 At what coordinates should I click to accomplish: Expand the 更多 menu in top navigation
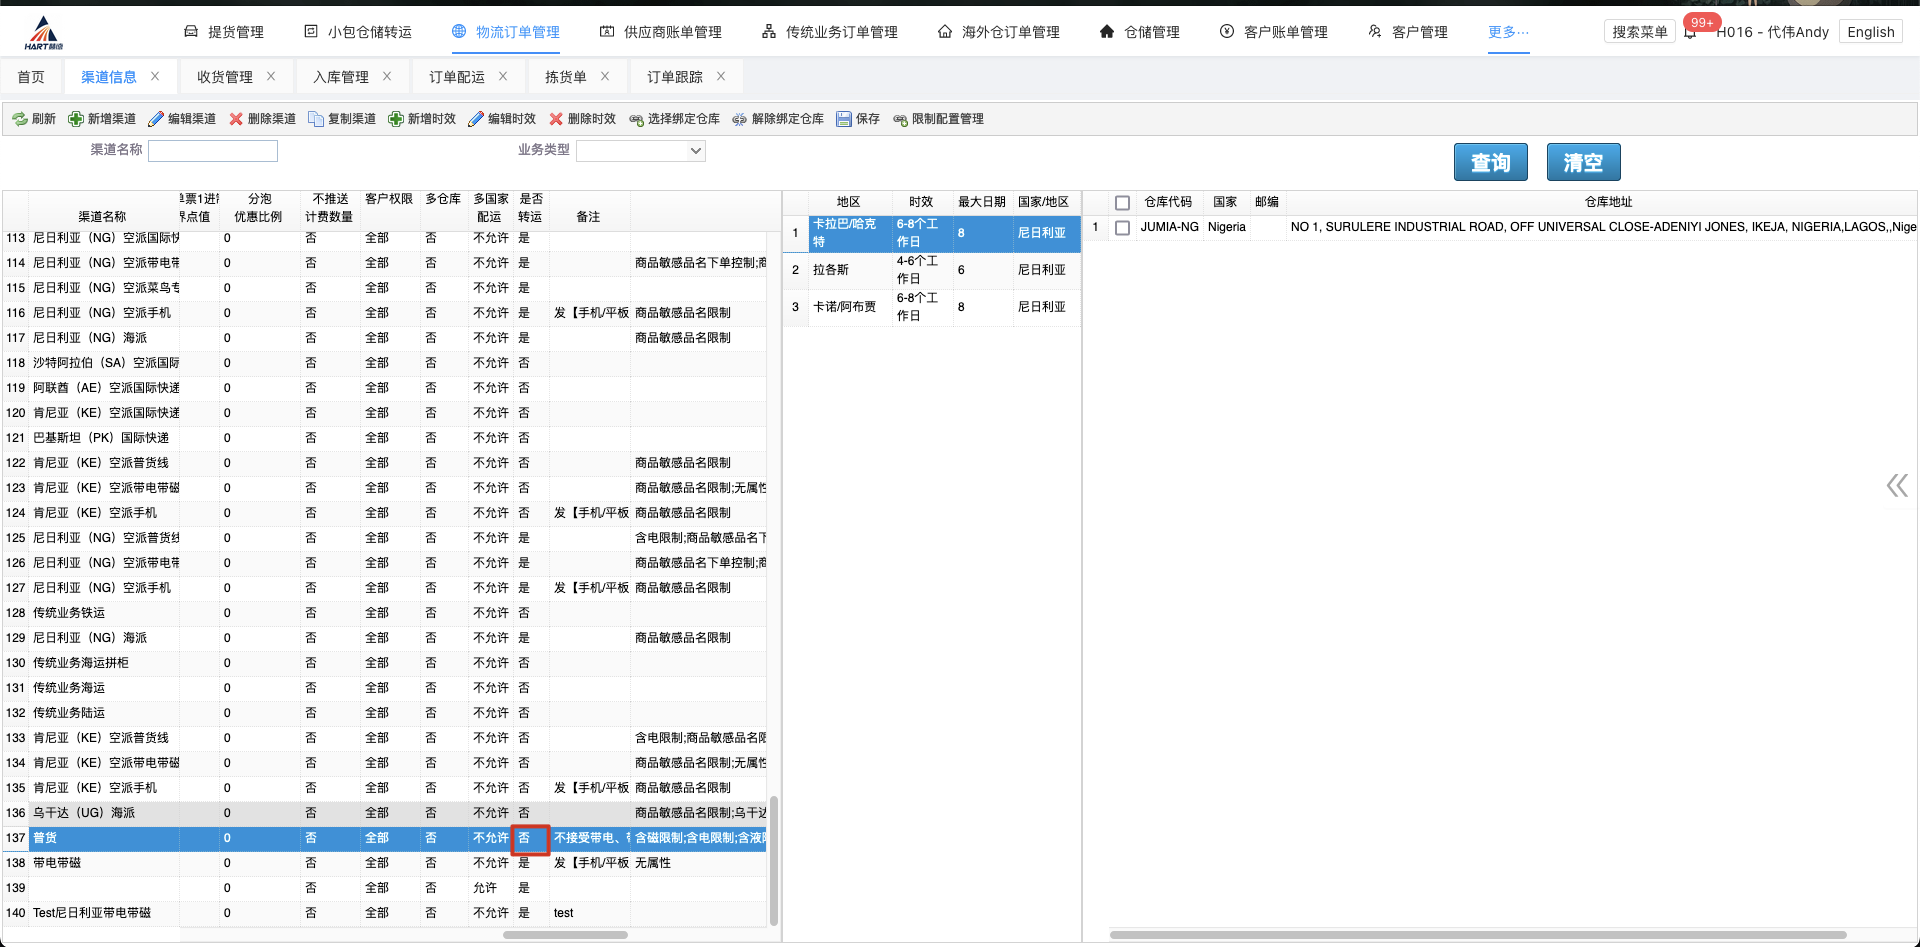pos(1508,32)
